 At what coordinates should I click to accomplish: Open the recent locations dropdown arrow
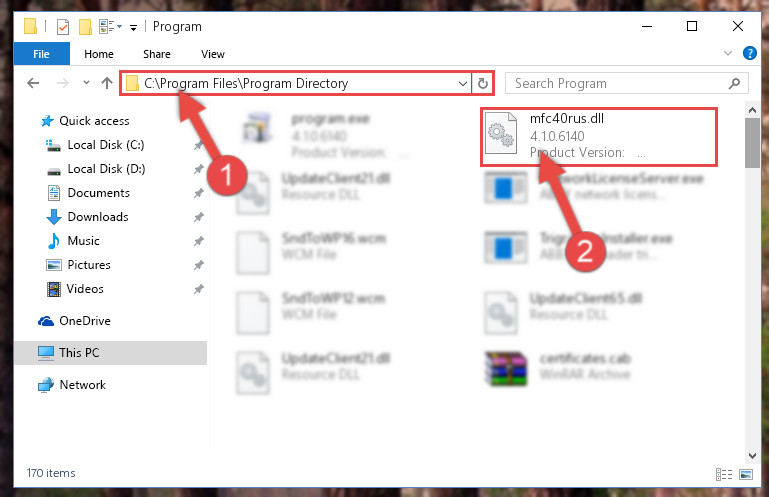click(86, 82)
